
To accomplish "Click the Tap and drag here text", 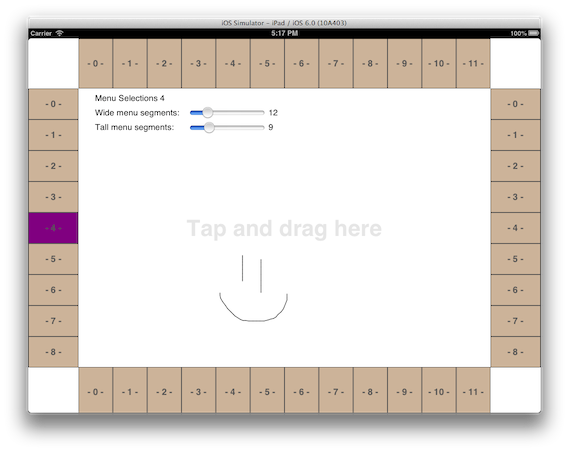I will click(x=284, y=229).
